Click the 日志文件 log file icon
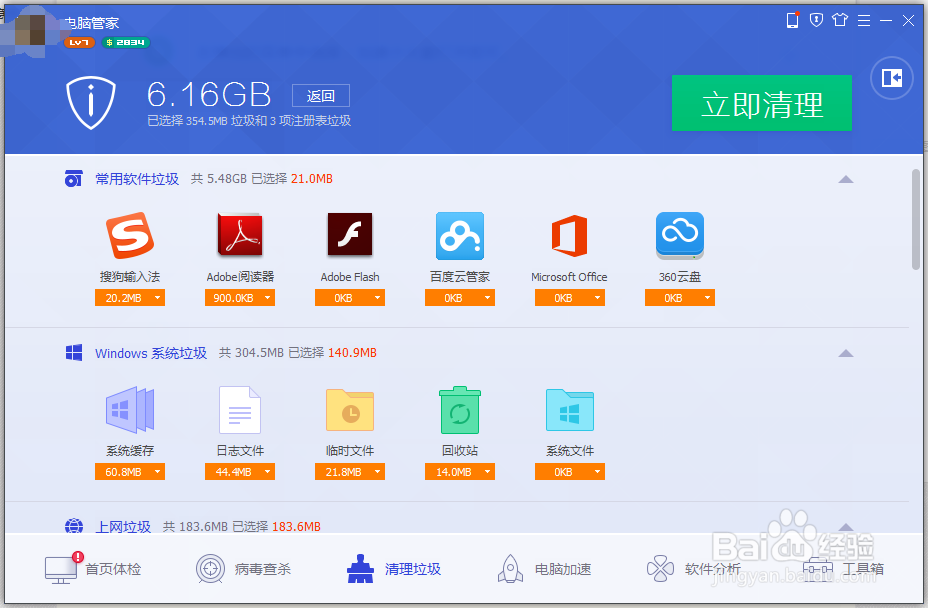This screenshot has width=928, height=608. 240,410
